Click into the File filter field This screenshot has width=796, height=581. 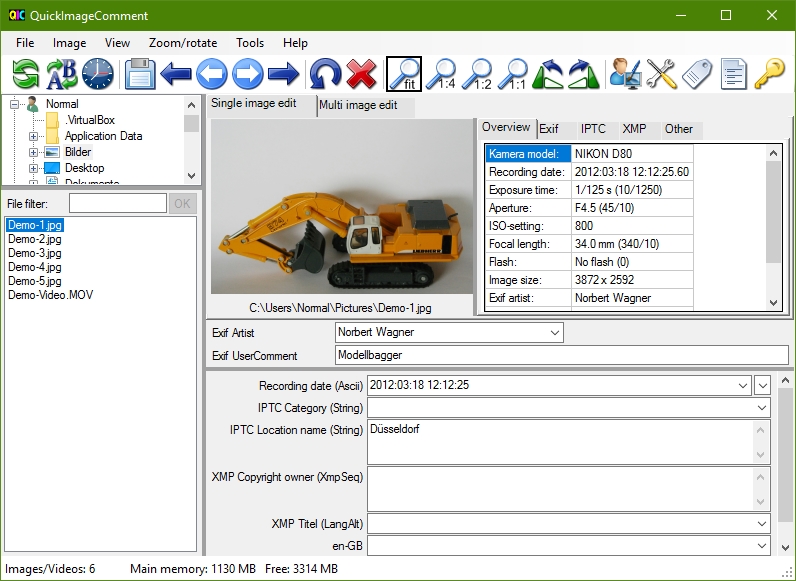(x=118, y=204)
